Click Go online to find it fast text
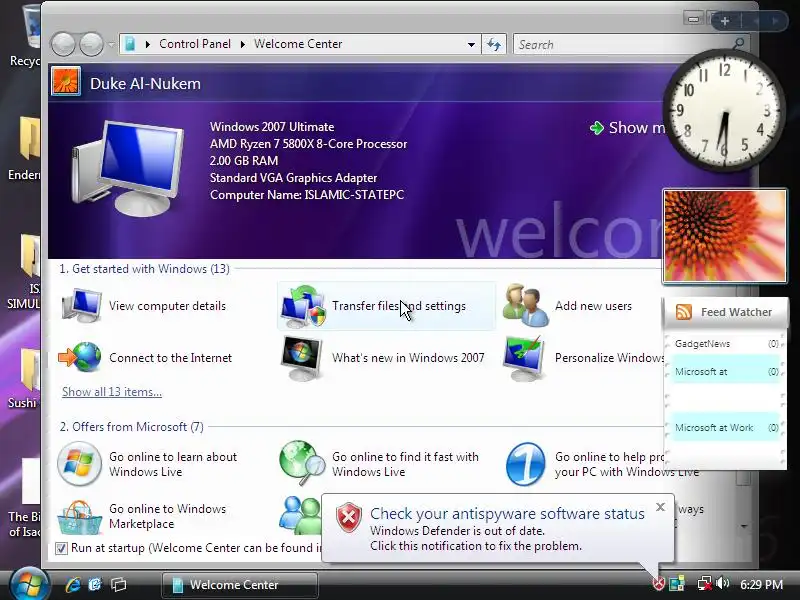This screenshot has width=800, height=600. coord(405,464)
